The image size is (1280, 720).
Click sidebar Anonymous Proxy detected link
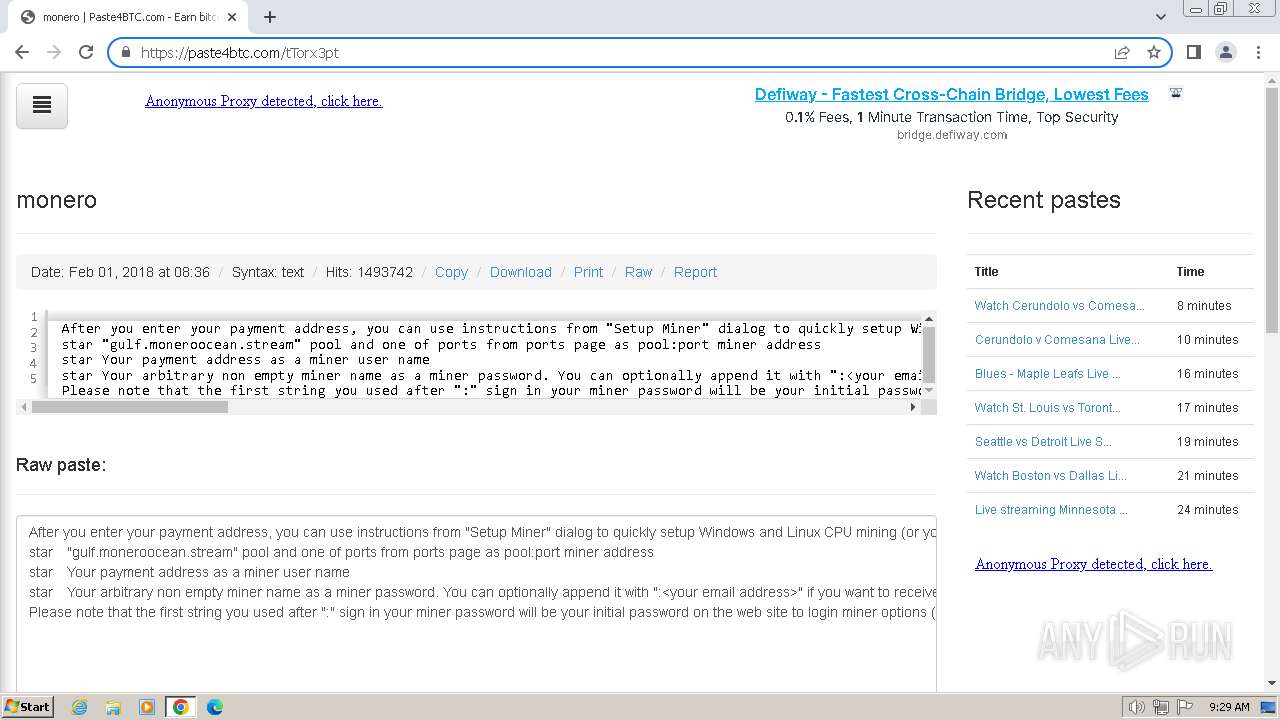coord(1093,564)
